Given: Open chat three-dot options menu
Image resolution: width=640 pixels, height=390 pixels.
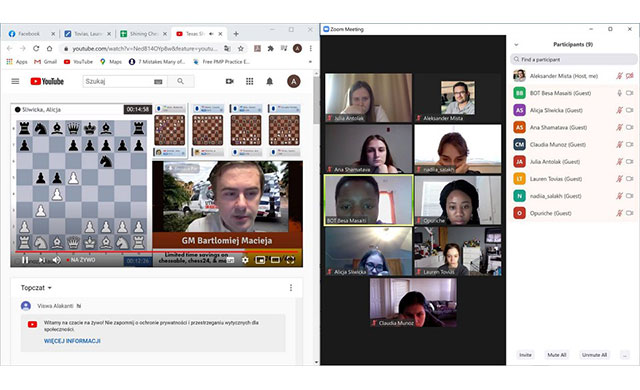Looking at the screenshot, I should coord(291,288).
